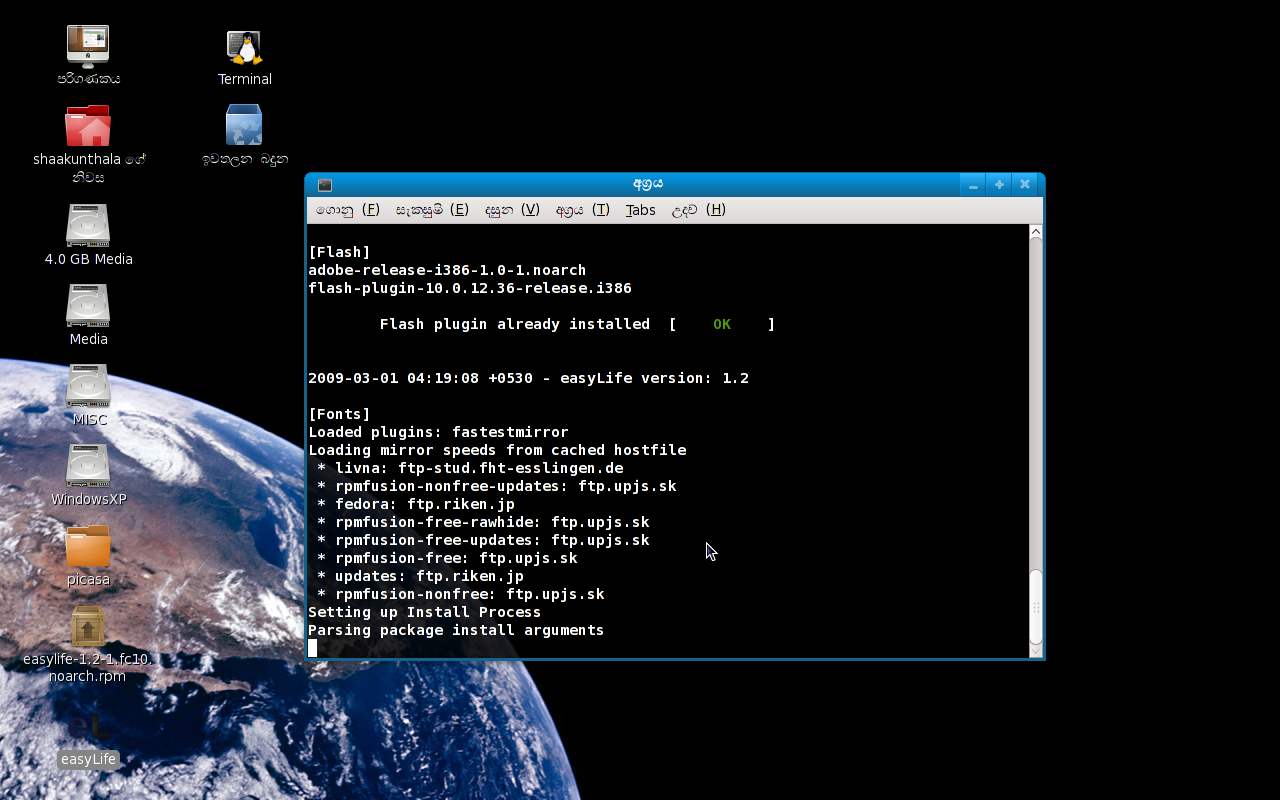Open the MISC drive icon
Viewport: 1280px width, 800px height.
point(88,385)
